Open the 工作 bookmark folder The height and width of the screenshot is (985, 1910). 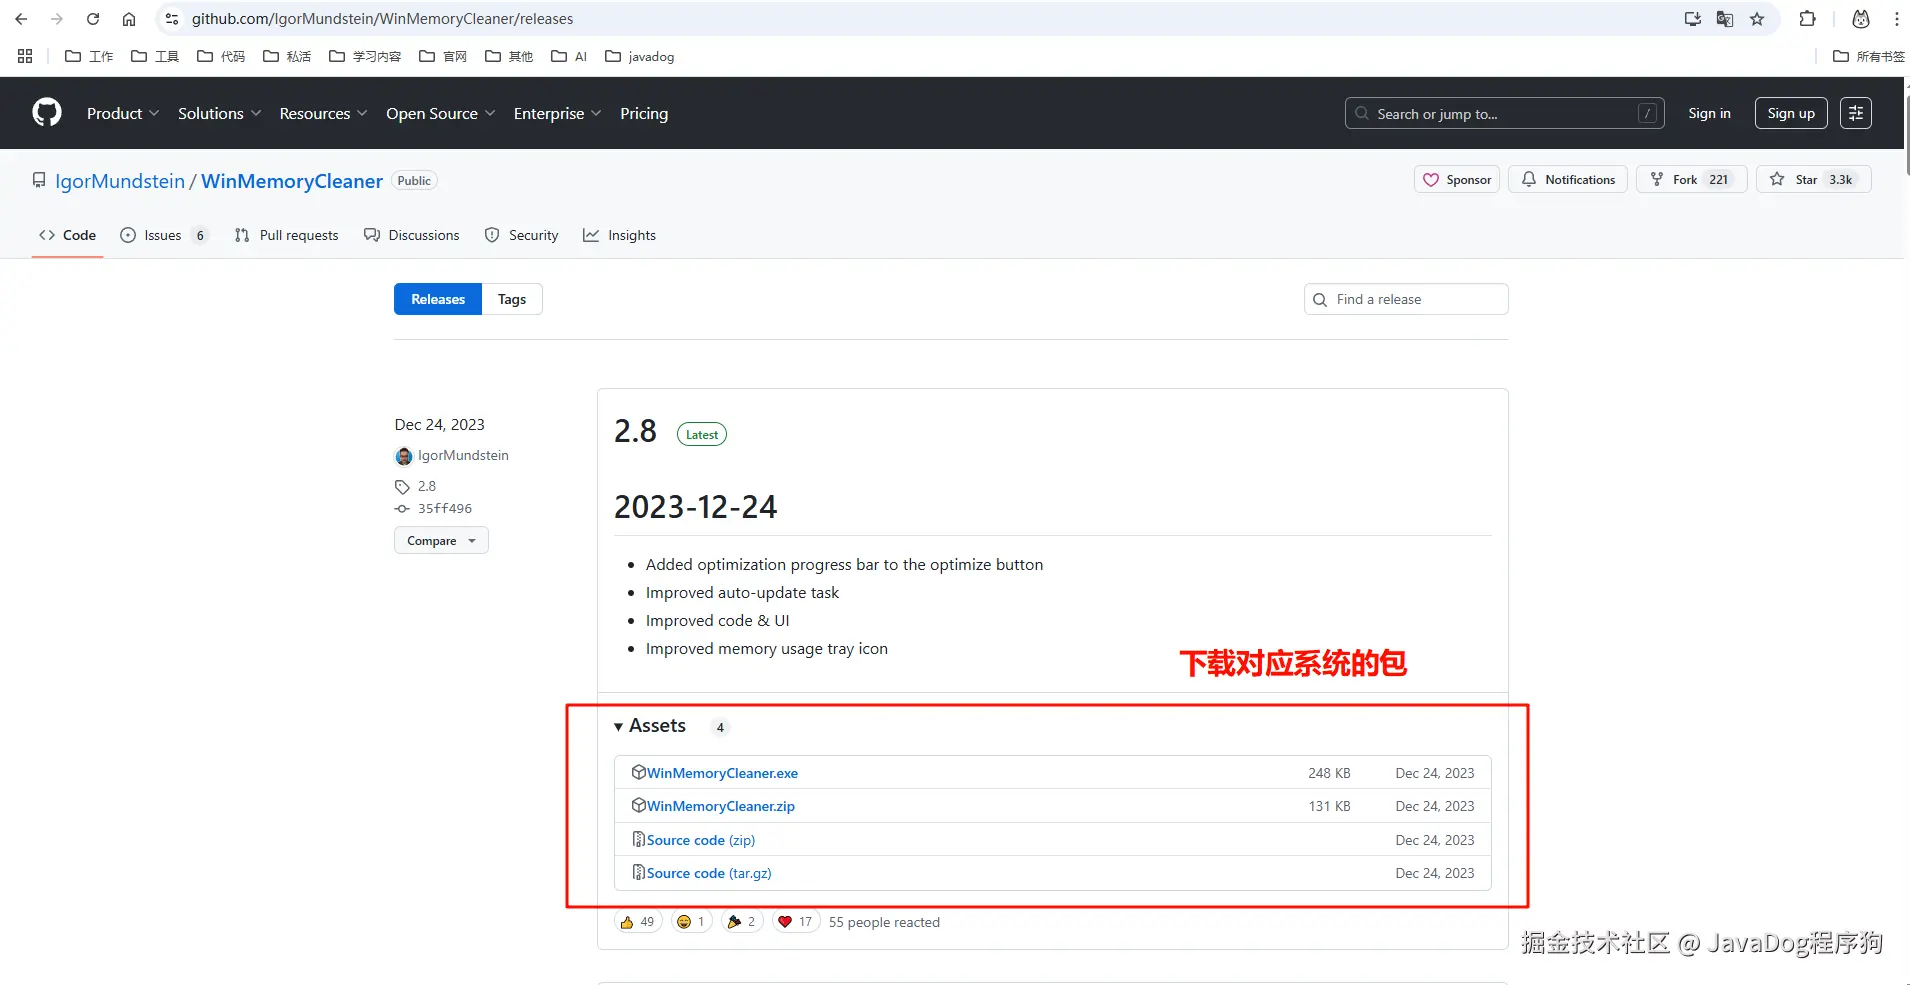[89, 56]
